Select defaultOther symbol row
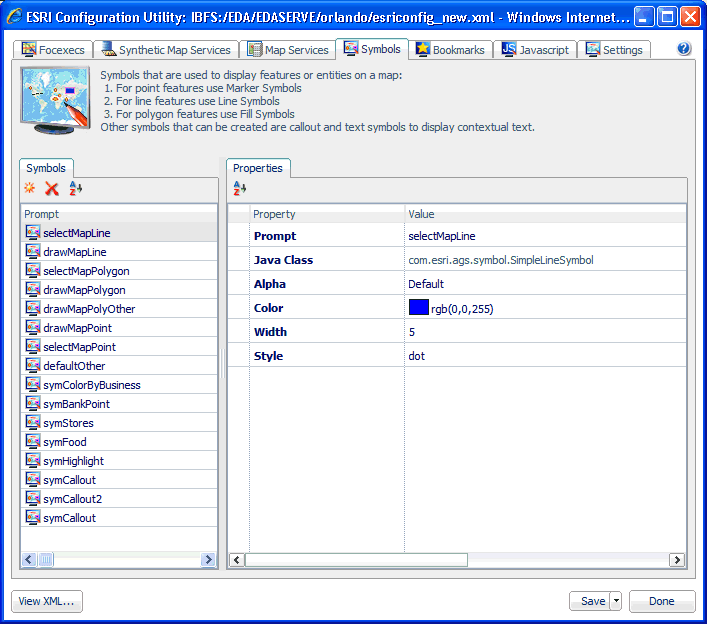The image size is (707, 624). point(119,366)
